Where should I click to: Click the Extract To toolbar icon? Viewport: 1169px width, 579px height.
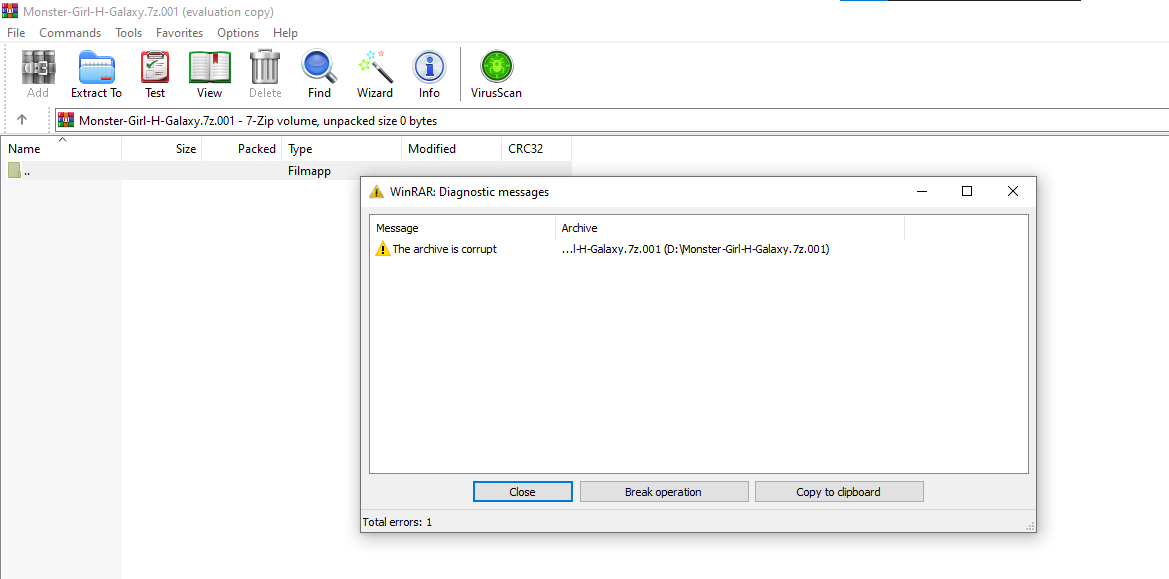[x=96, y=68]
